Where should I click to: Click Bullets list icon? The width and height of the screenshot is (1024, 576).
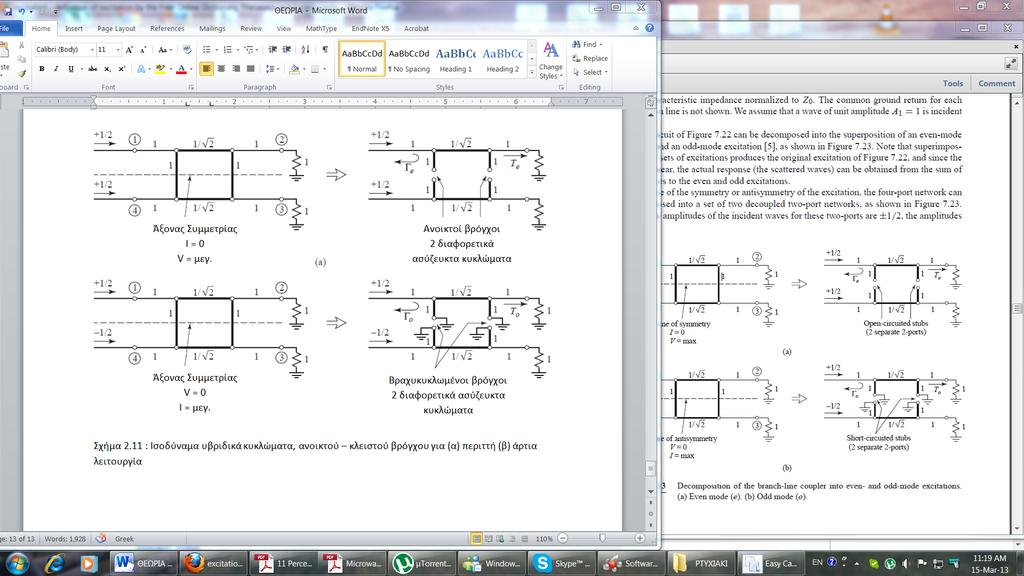tap(207, 50)
